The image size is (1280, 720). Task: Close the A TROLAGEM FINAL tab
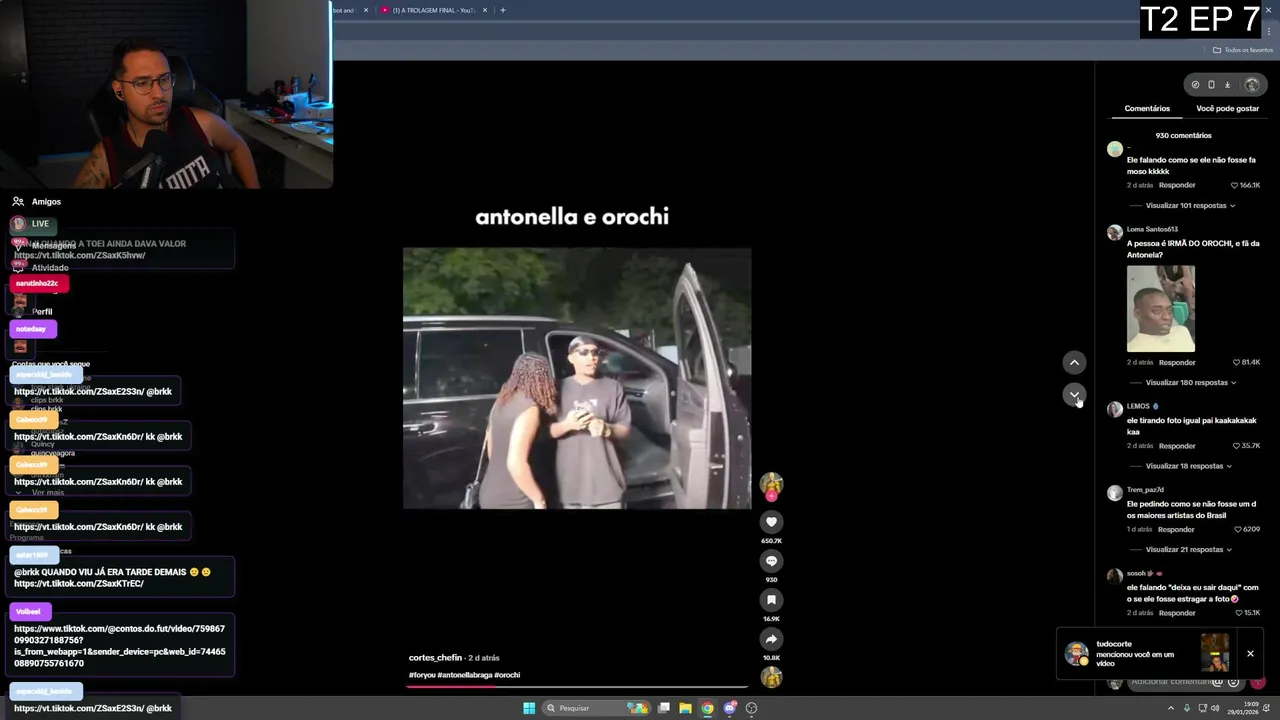(x=485, y=10)
